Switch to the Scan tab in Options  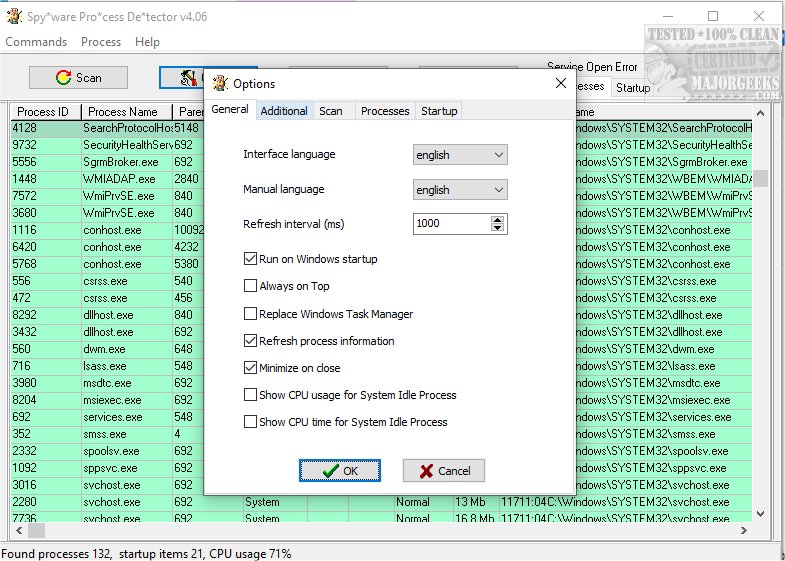coord(331,111)
